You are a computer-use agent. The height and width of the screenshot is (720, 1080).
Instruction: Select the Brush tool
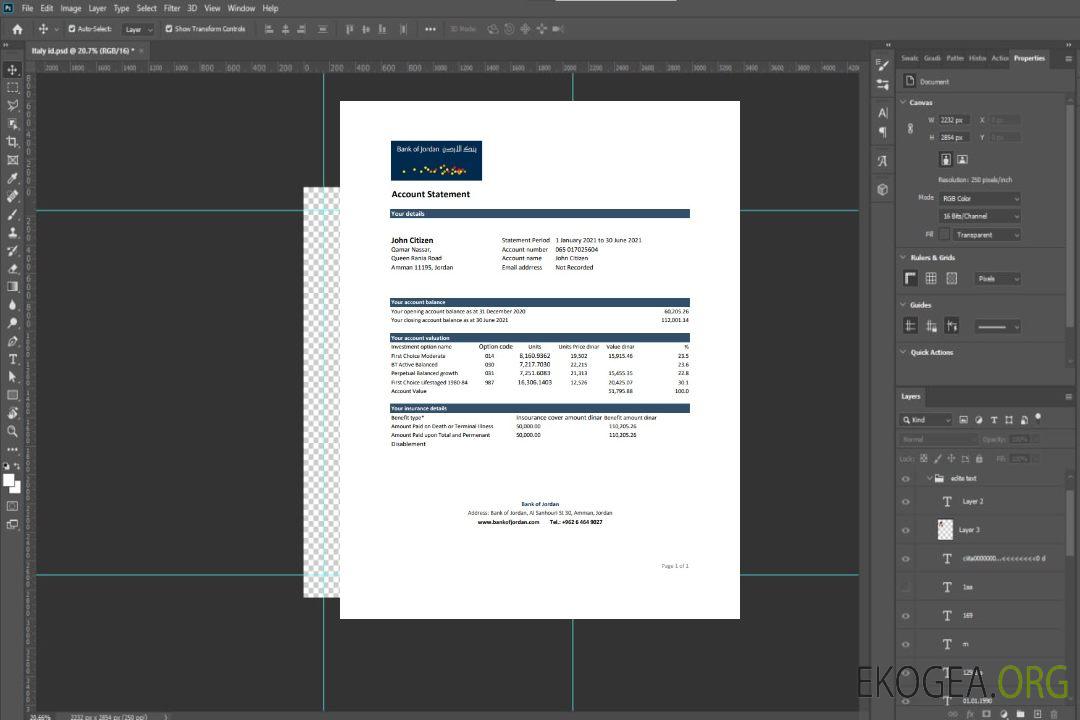(x=12, y=214)
